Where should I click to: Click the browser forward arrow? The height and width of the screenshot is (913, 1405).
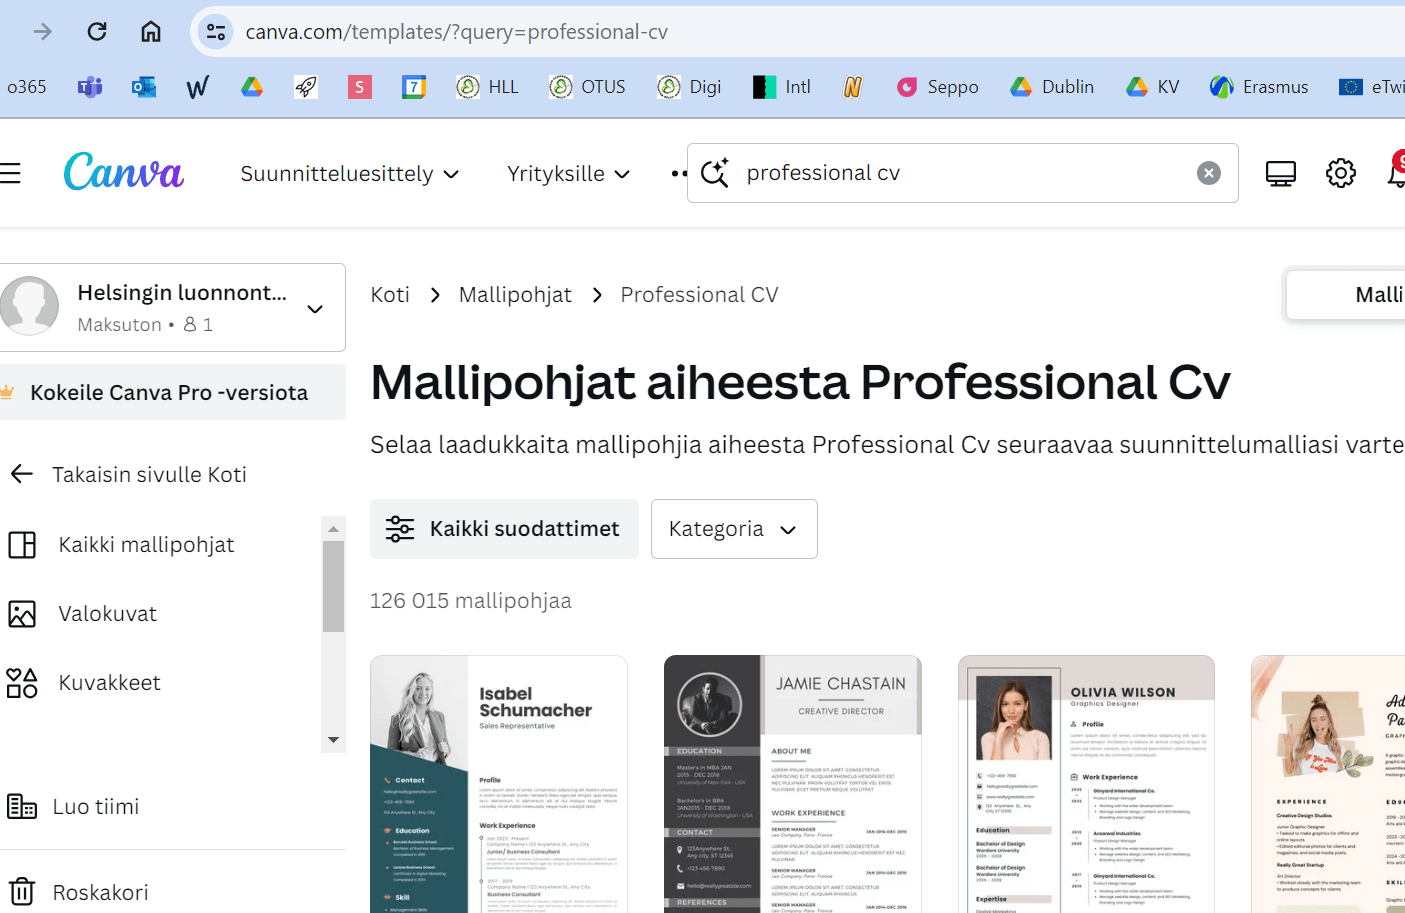tap(42, 32)
